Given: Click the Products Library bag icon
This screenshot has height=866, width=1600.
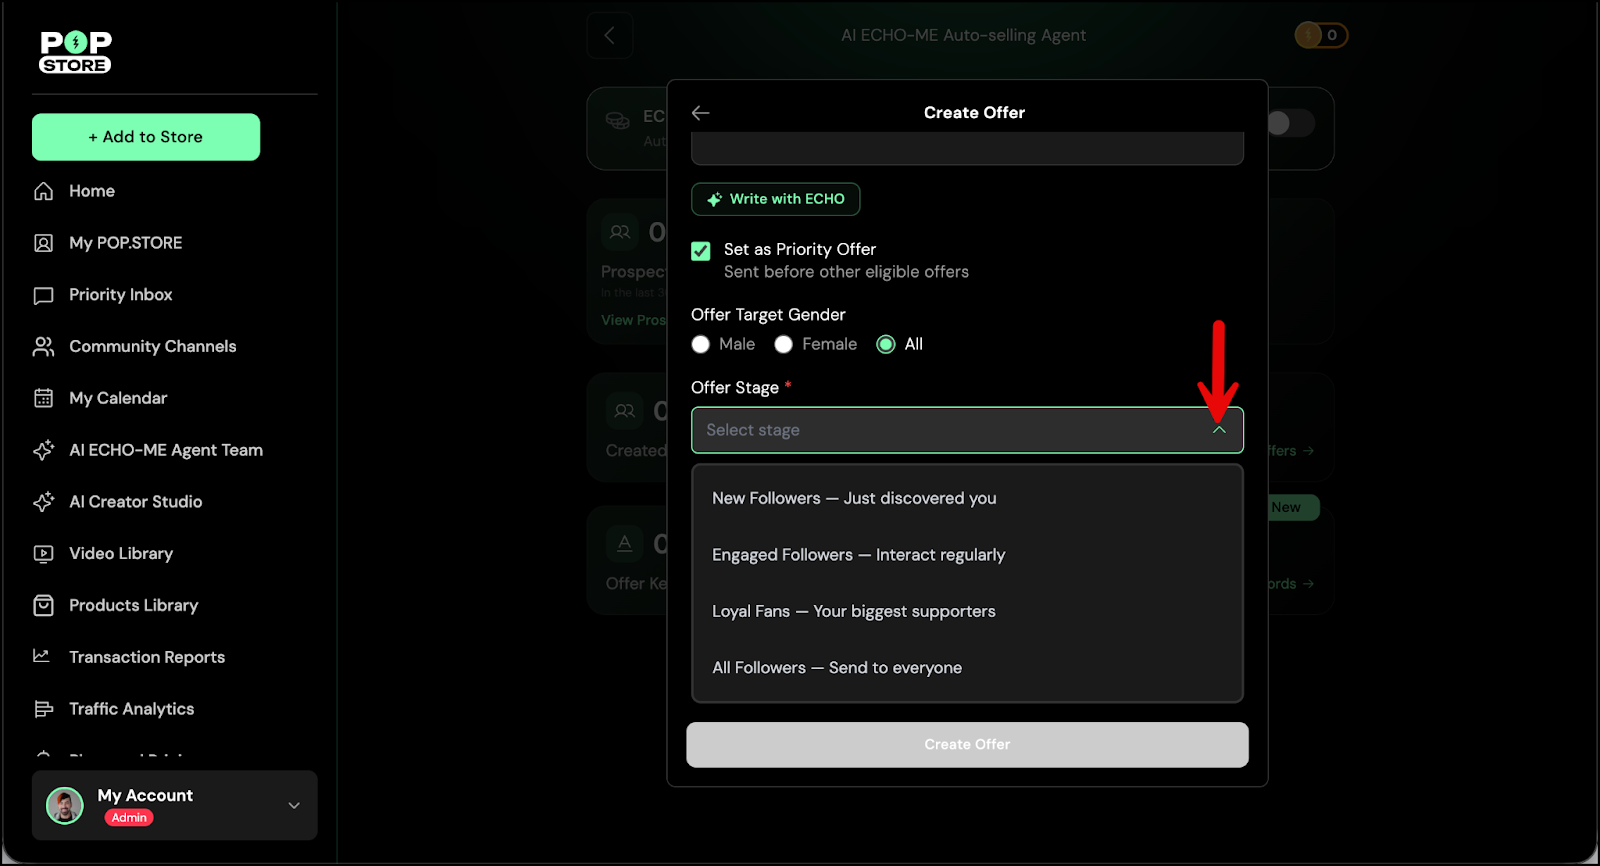Looking at the screenshot, I should pos(43,606).
